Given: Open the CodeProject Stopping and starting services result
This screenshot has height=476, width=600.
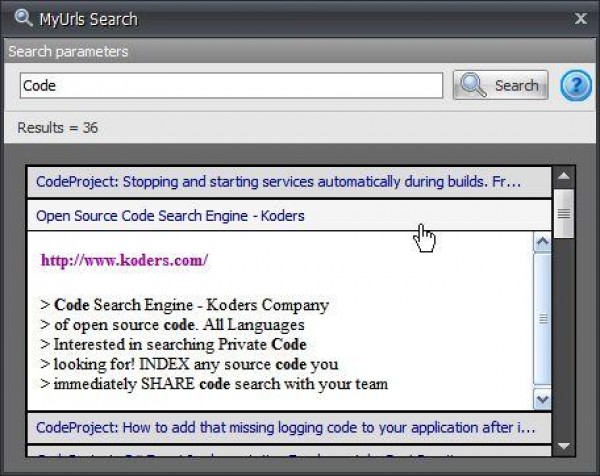Looking at the screenshot, I should [289, 182].
